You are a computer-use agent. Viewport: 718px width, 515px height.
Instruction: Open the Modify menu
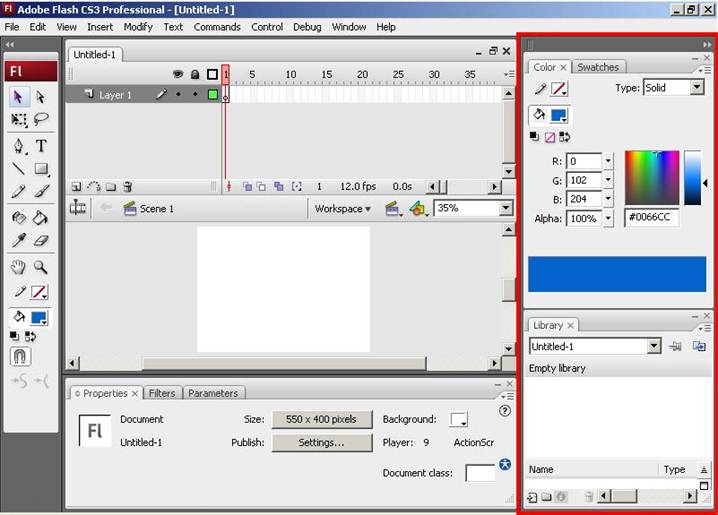click(138, 27)
